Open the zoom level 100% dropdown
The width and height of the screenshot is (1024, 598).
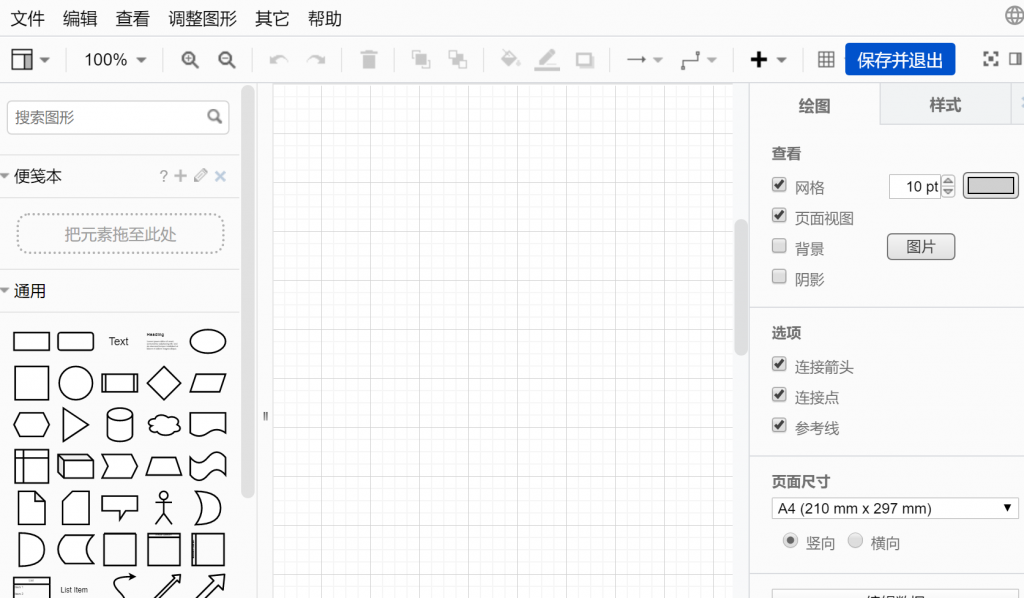click(113, 59)
